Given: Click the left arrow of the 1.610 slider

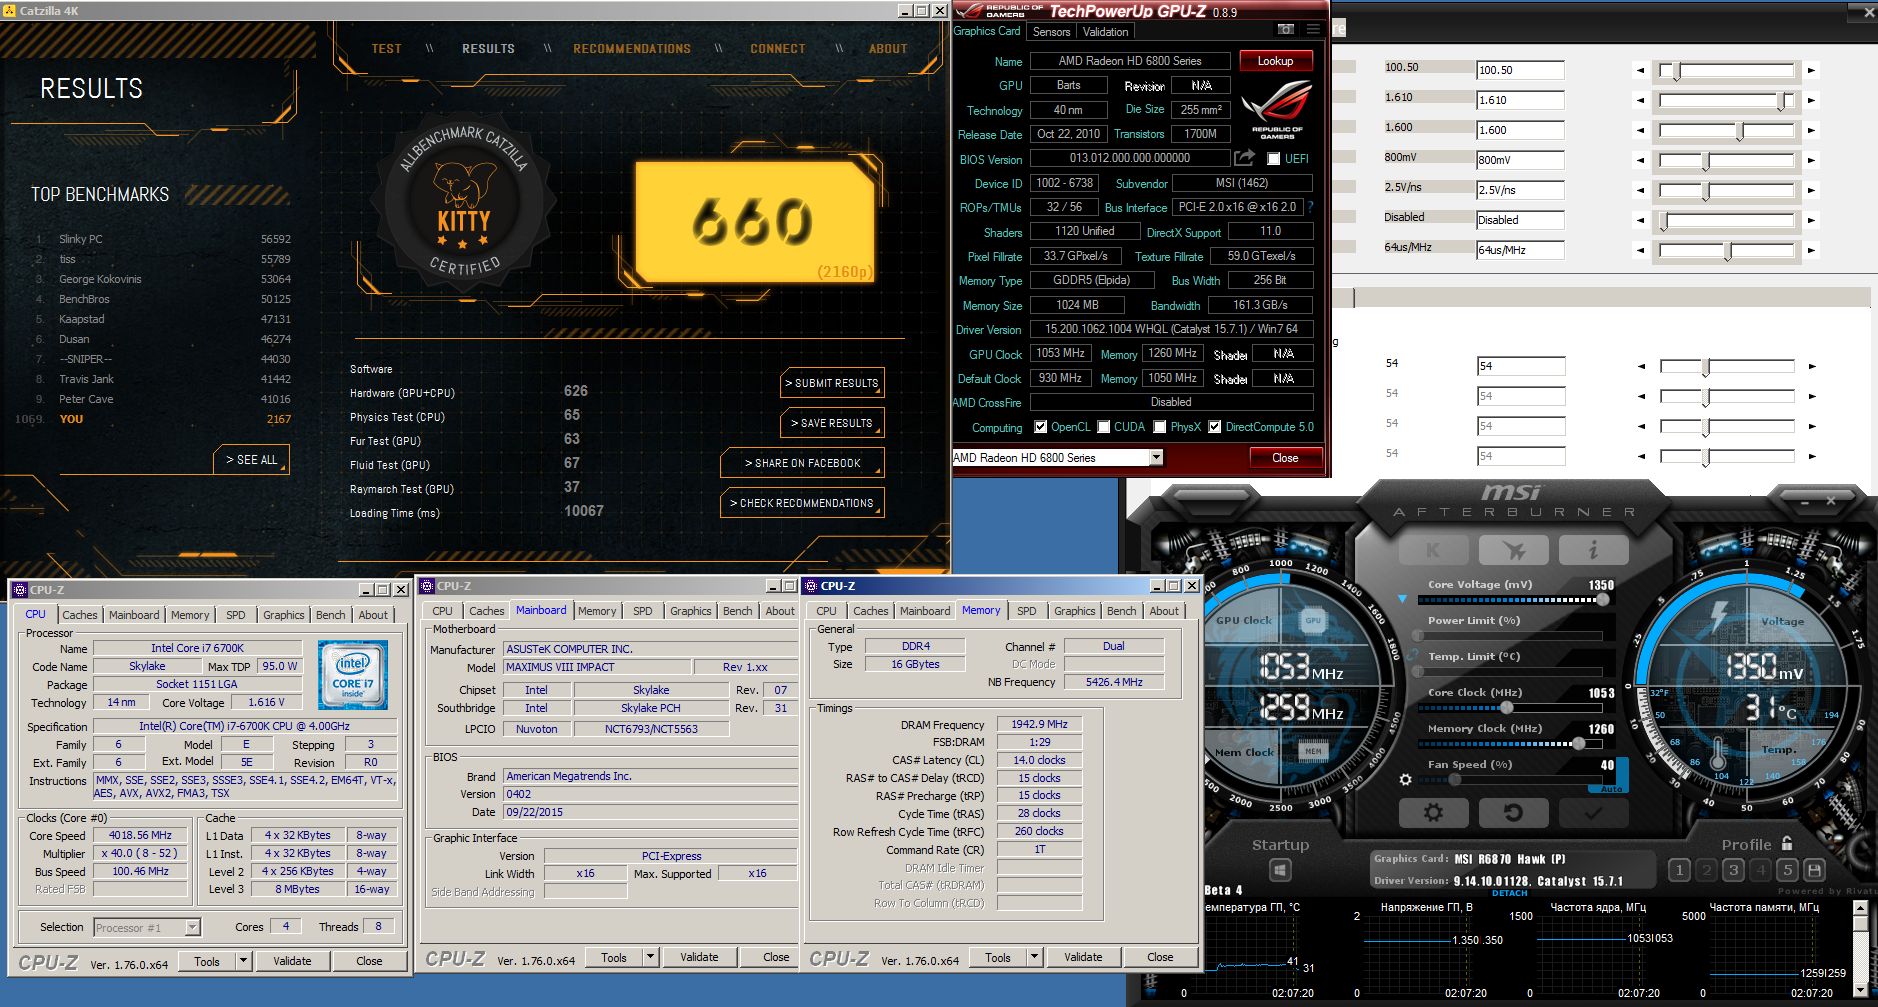Looking at the screenshot, I should [1640, 100].
